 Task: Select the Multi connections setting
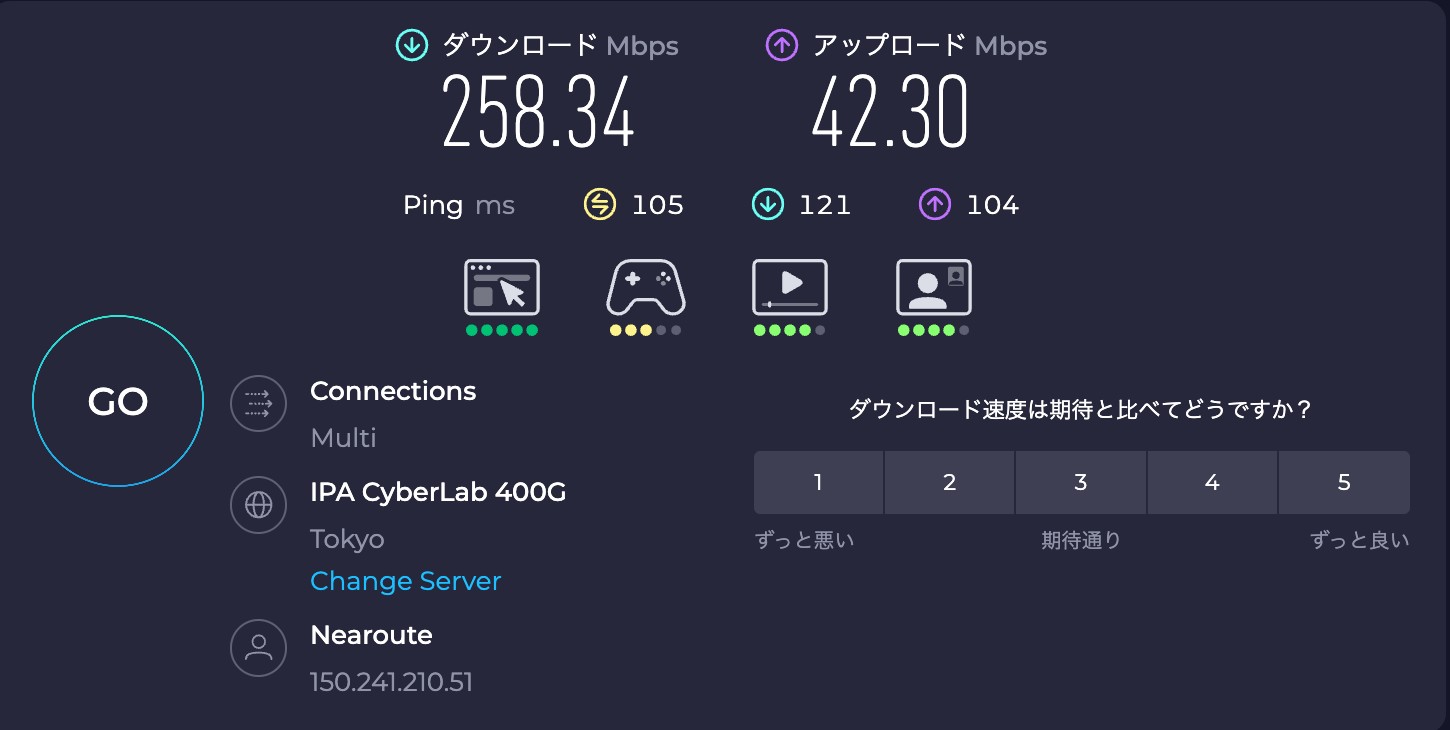[x=343, y=438]
